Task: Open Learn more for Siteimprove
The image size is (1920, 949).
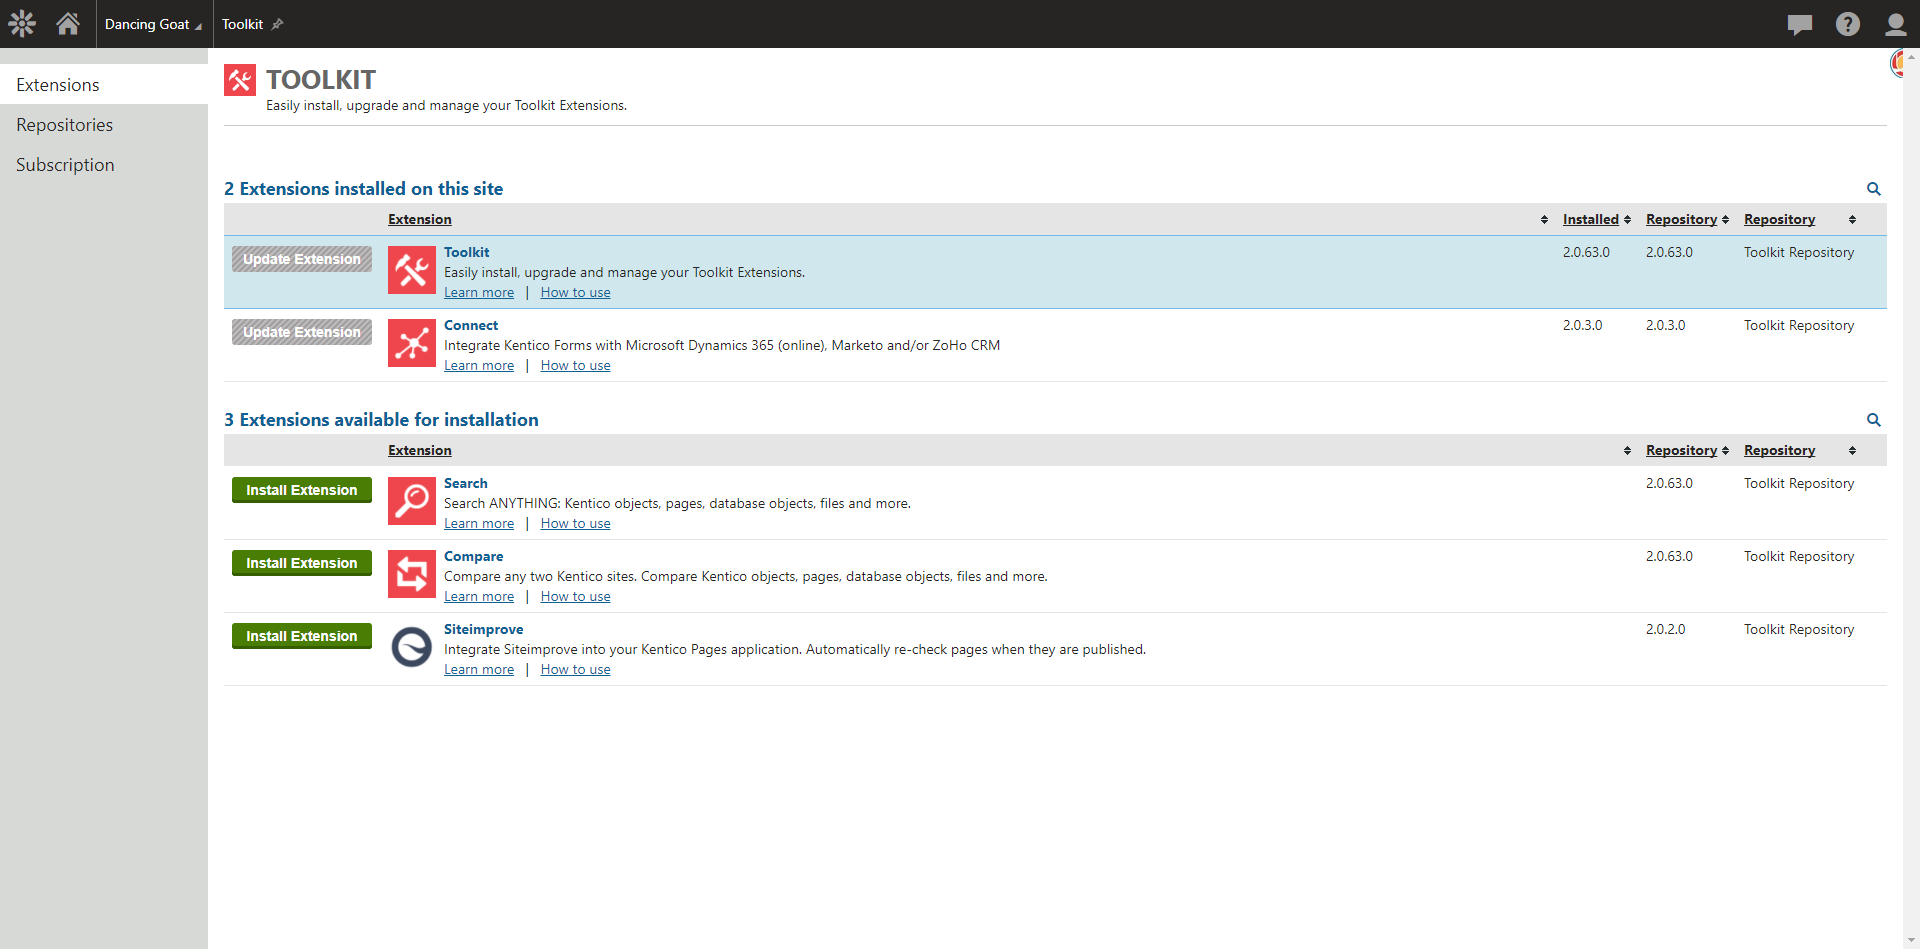Action: pos(479,669)
